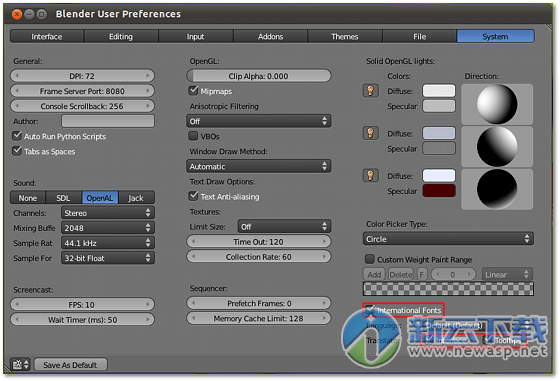Open the Sample Rate 44.1 kHz dropdown
Viewport: 560px width, 381px height.
coord(108,243)
